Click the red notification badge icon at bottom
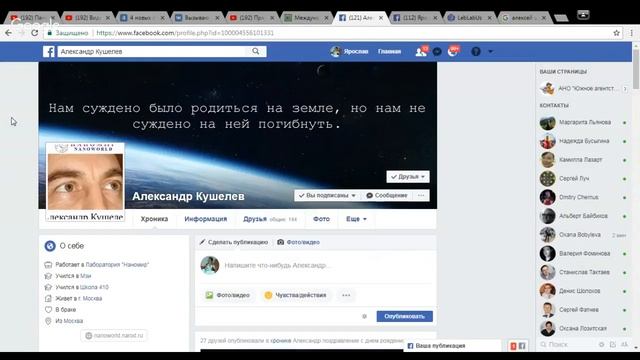The image size is (640, 360). coord(513,346)
